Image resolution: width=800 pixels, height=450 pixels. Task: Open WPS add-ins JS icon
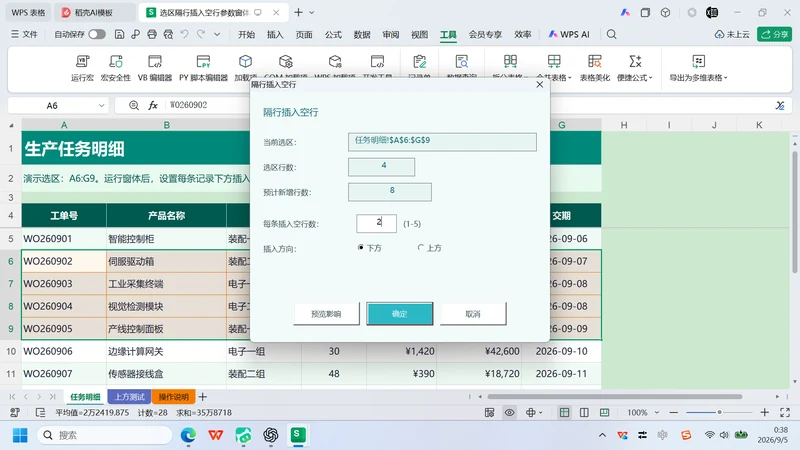[335, 62]
